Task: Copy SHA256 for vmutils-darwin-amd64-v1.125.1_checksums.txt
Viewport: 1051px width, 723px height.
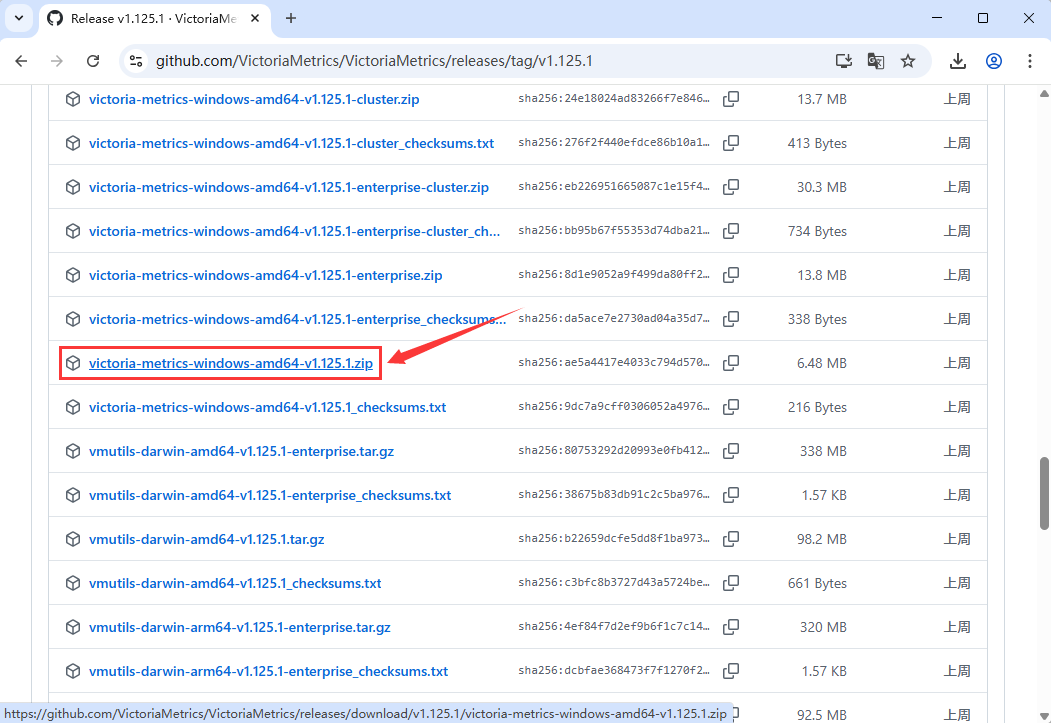Action: click(x=731, y=583)
